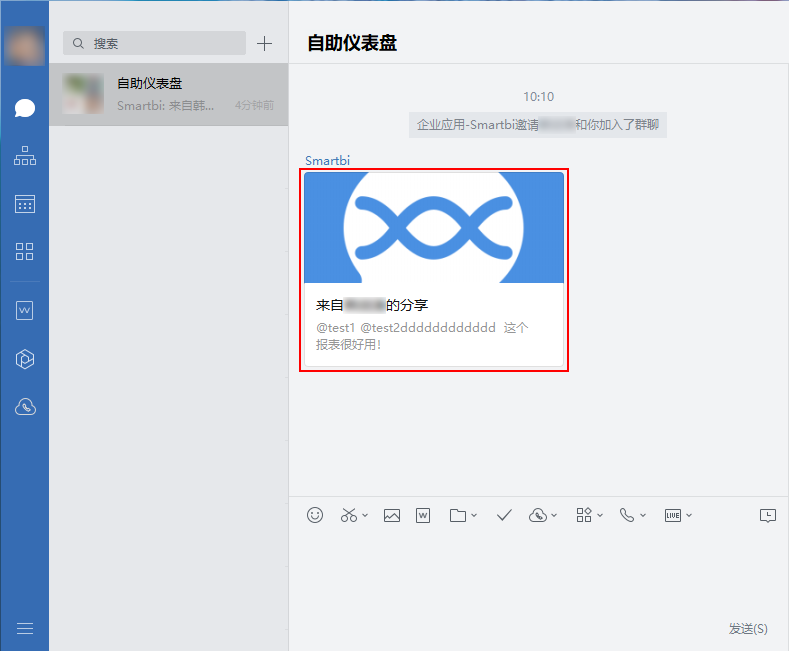Open the hamburger menu at sidebar bottom
Image resolution: width=789 pixels, height=651 pixels.
coord(25,628)
